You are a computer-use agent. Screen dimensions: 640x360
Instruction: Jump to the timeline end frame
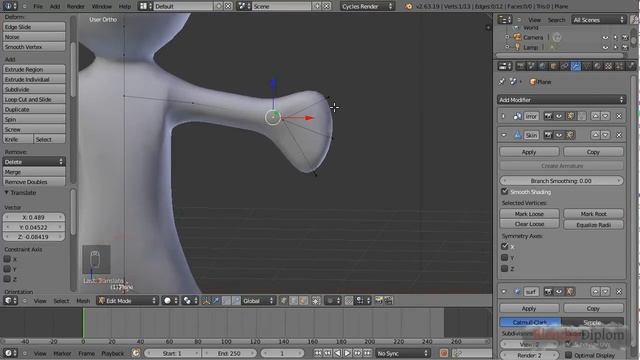tap(367, 353)
